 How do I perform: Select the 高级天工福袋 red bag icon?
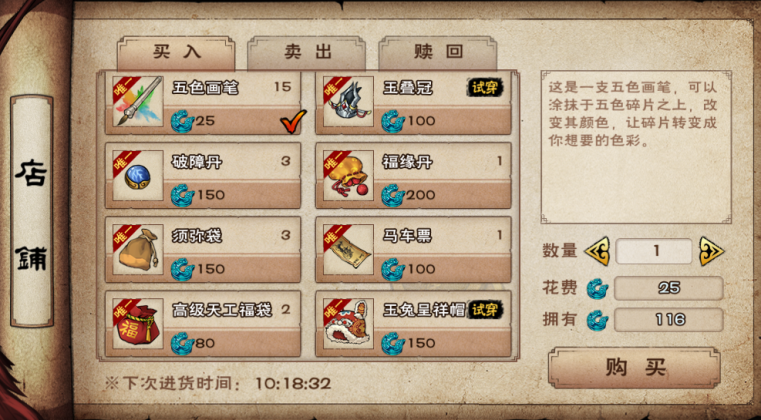(137, 324)
